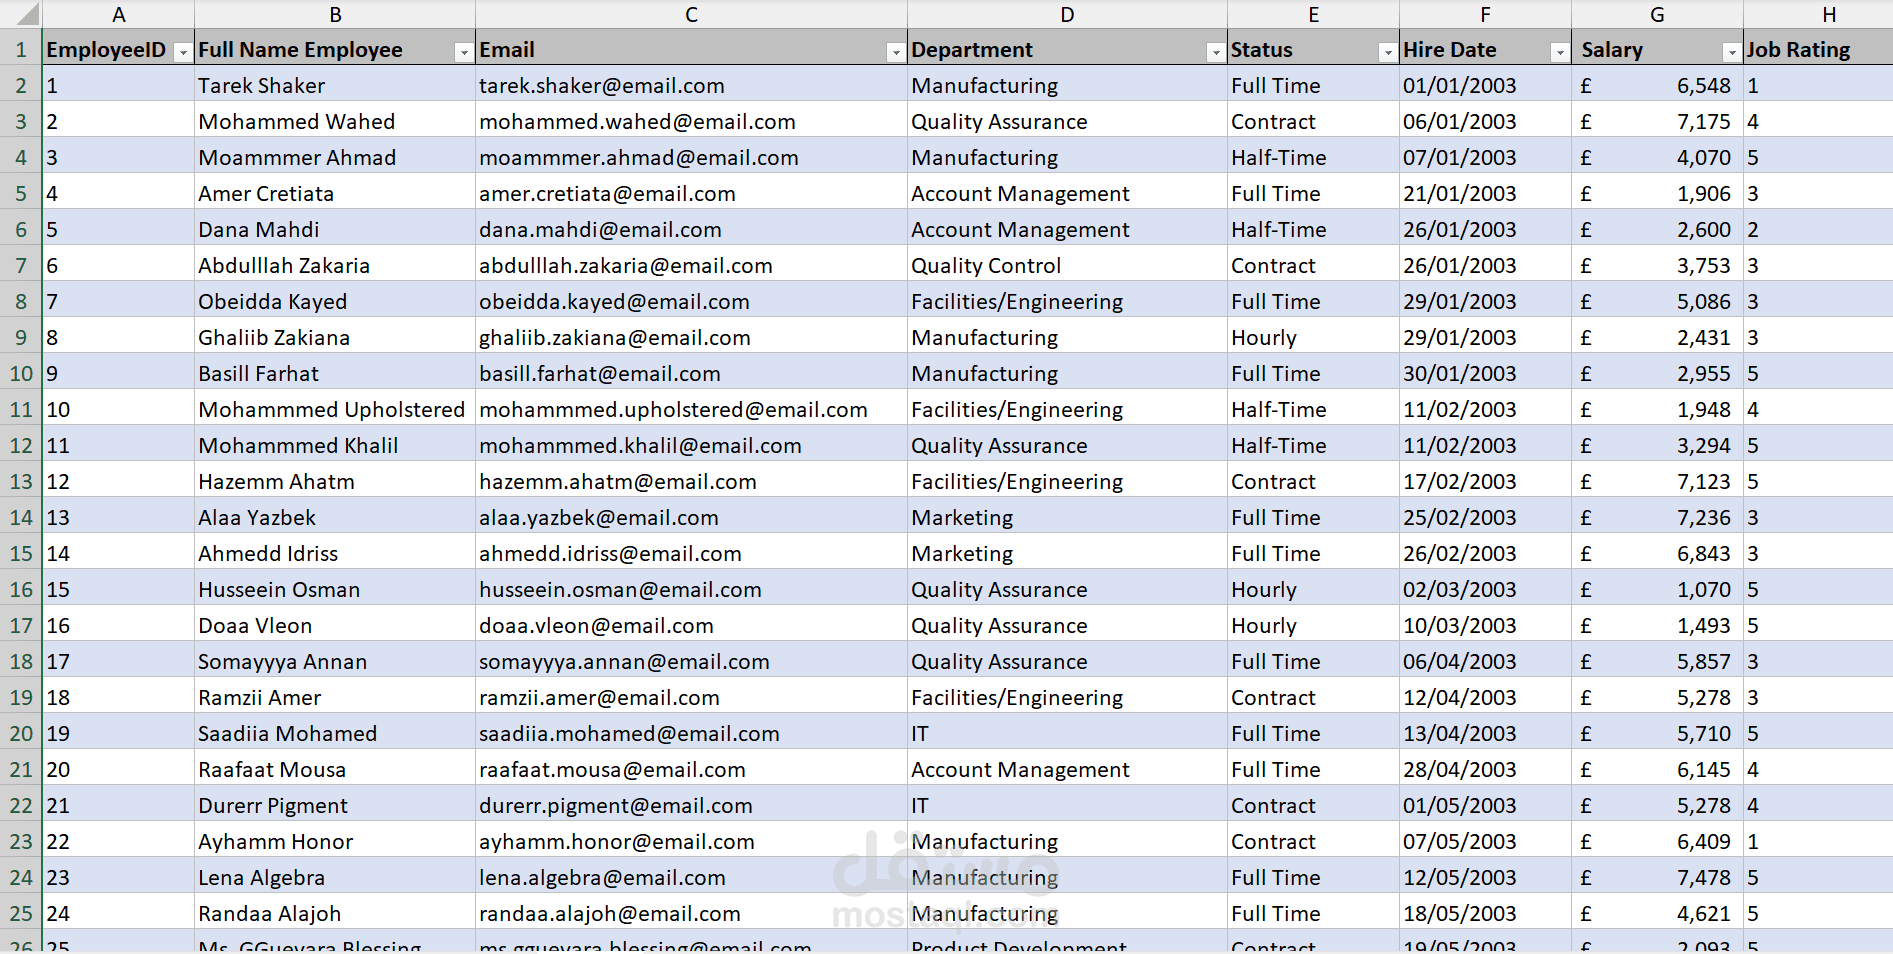Click the Department header cell

pyautogui.click(x=1067, y=49)
